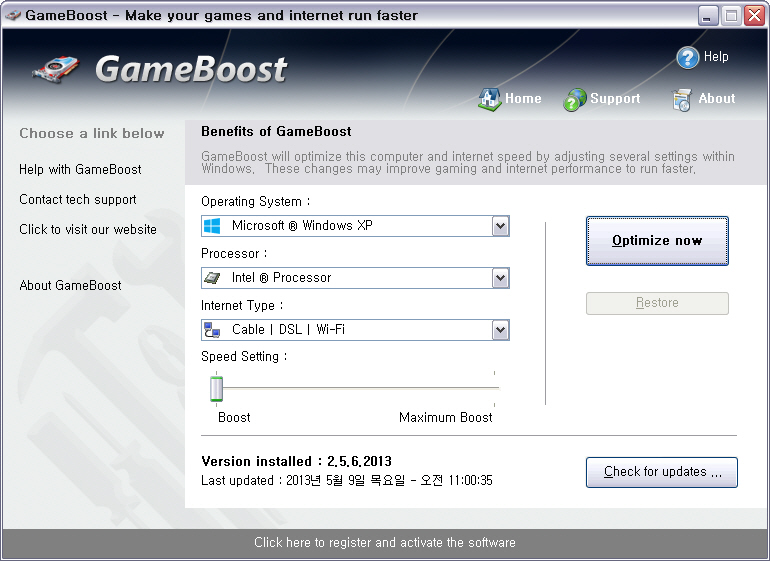Click the About document icon
This screenshot has height=561, width=770.
pyautogui.click(x=682, y=100)
